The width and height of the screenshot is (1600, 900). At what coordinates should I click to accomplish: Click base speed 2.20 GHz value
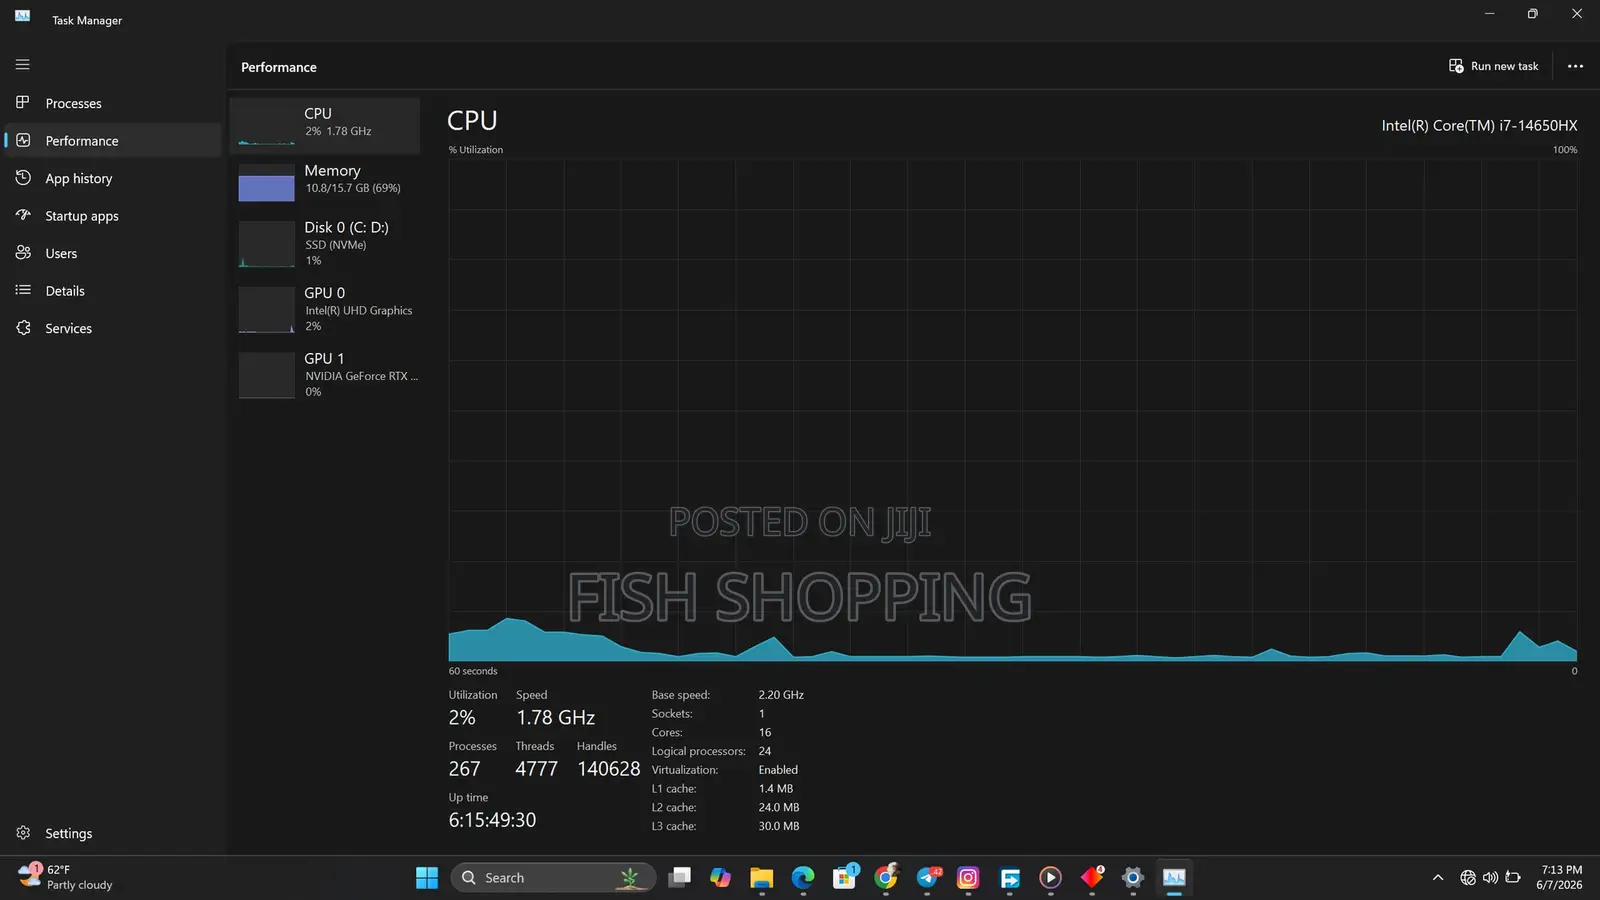tap(781, 695)
